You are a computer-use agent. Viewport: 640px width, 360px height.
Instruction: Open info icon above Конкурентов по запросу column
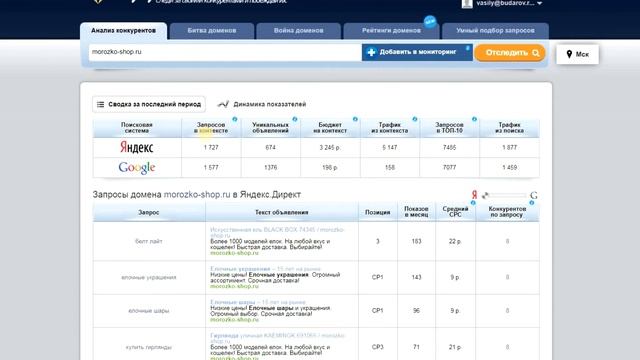click(x=532, y=202)
